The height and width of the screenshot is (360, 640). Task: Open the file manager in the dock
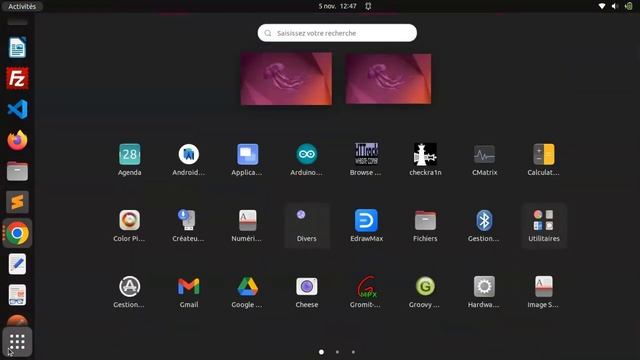coord(17,171)
